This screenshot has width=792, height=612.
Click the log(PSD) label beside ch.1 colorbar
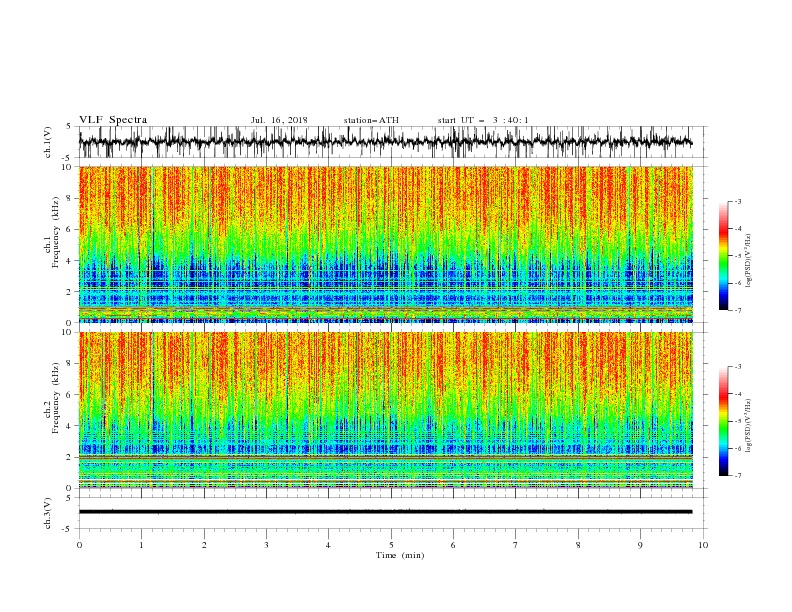[749, 261]
